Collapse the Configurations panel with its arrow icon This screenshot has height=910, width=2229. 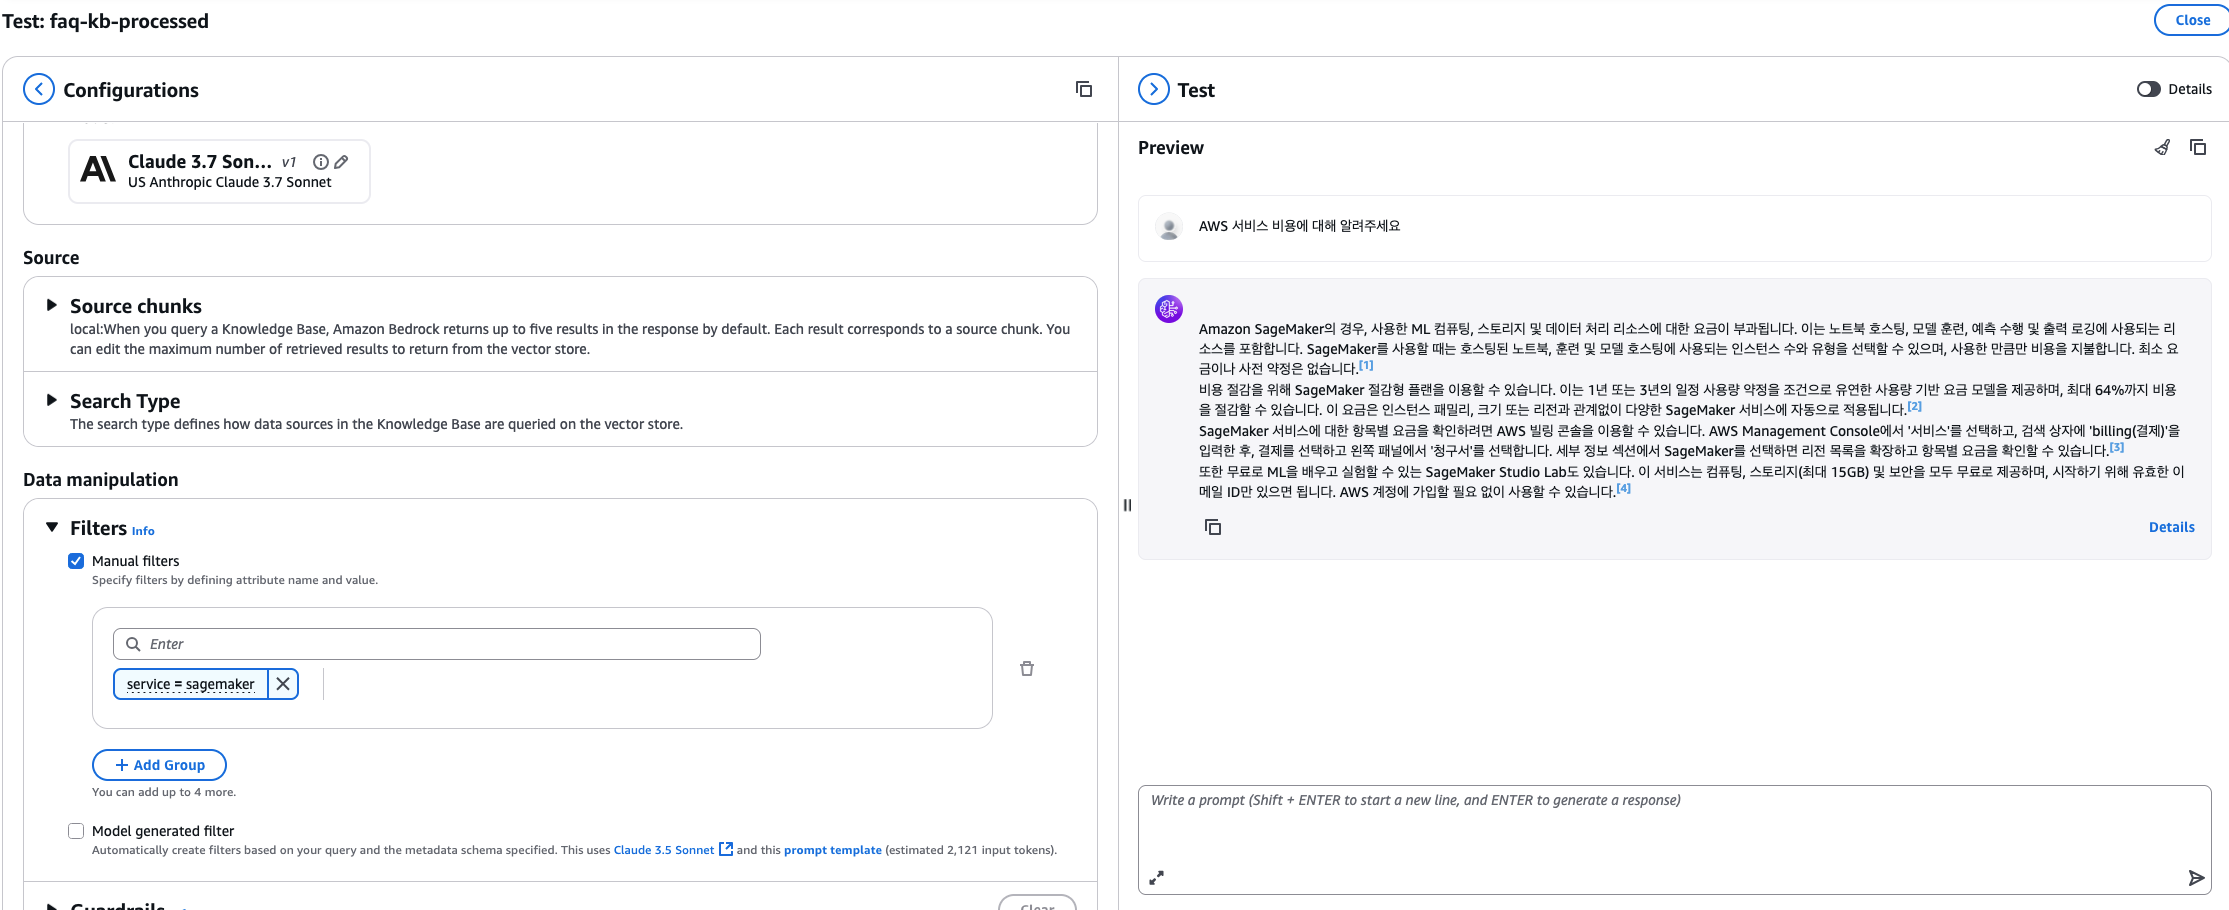coord(39,89)
